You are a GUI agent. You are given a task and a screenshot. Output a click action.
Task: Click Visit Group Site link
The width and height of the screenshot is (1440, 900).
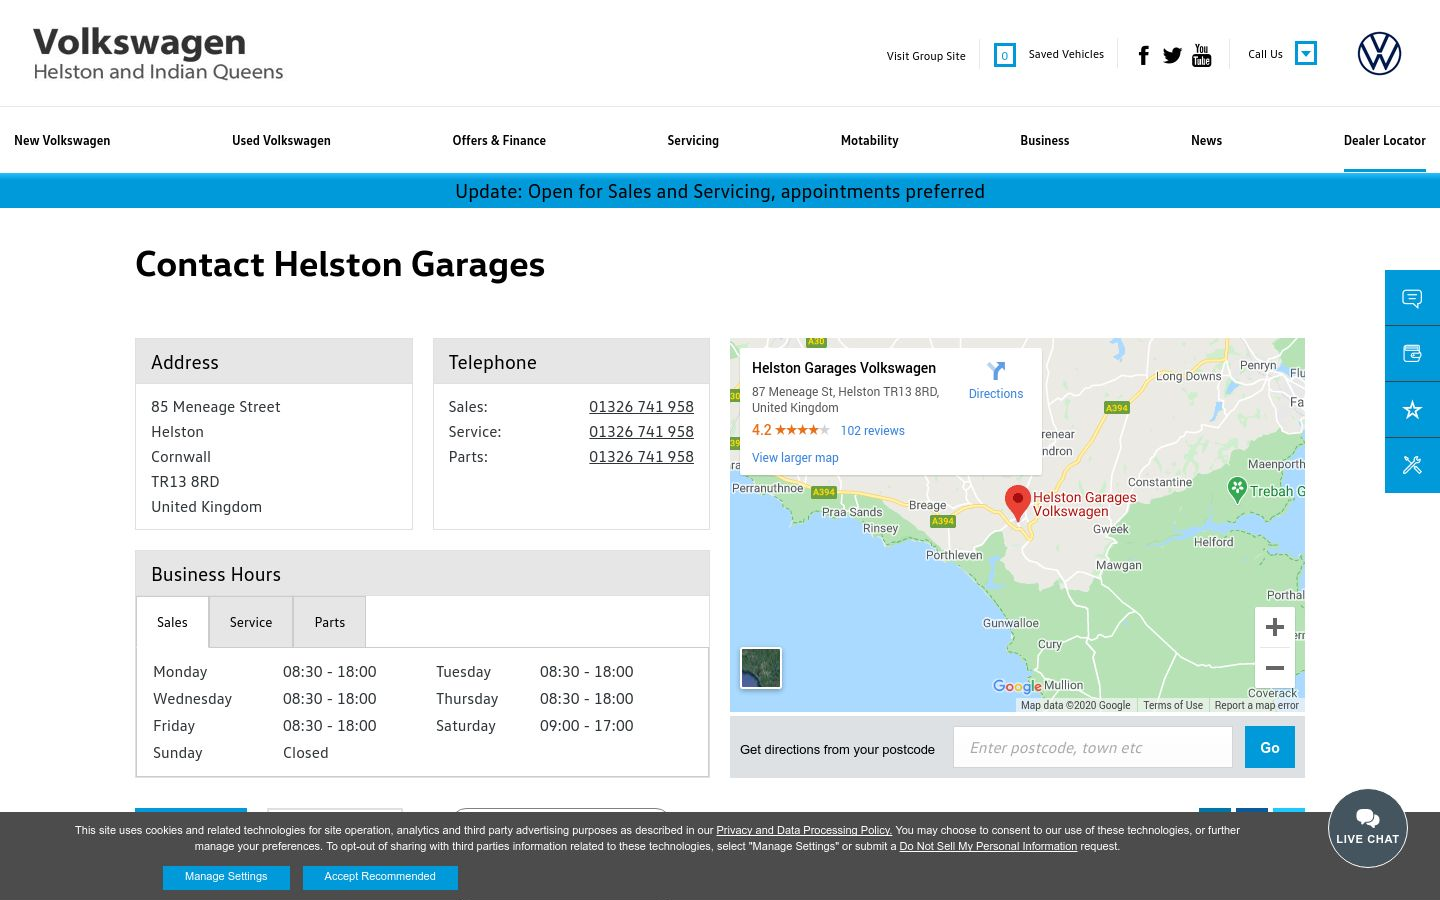926,56
